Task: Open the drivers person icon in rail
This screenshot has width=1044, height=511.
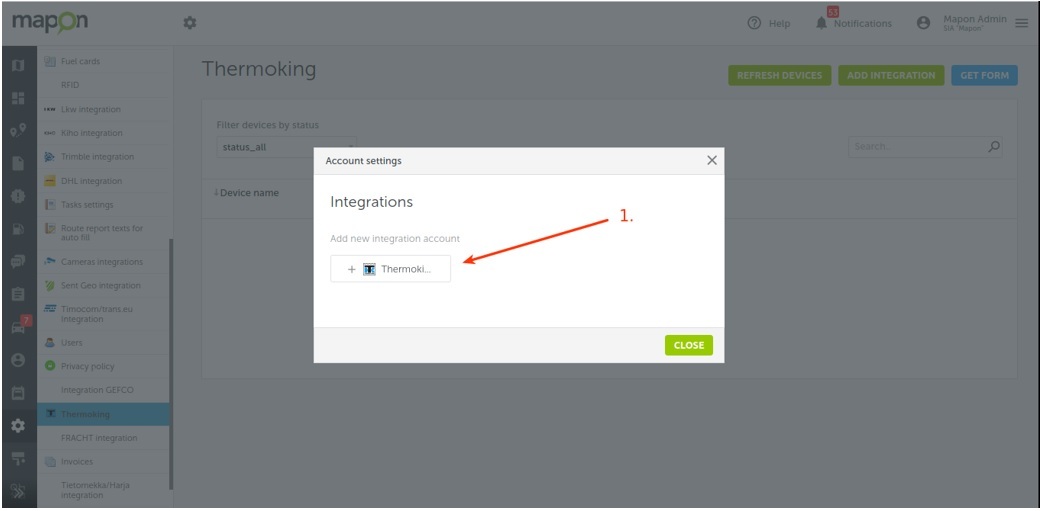Action: (18, 360)
